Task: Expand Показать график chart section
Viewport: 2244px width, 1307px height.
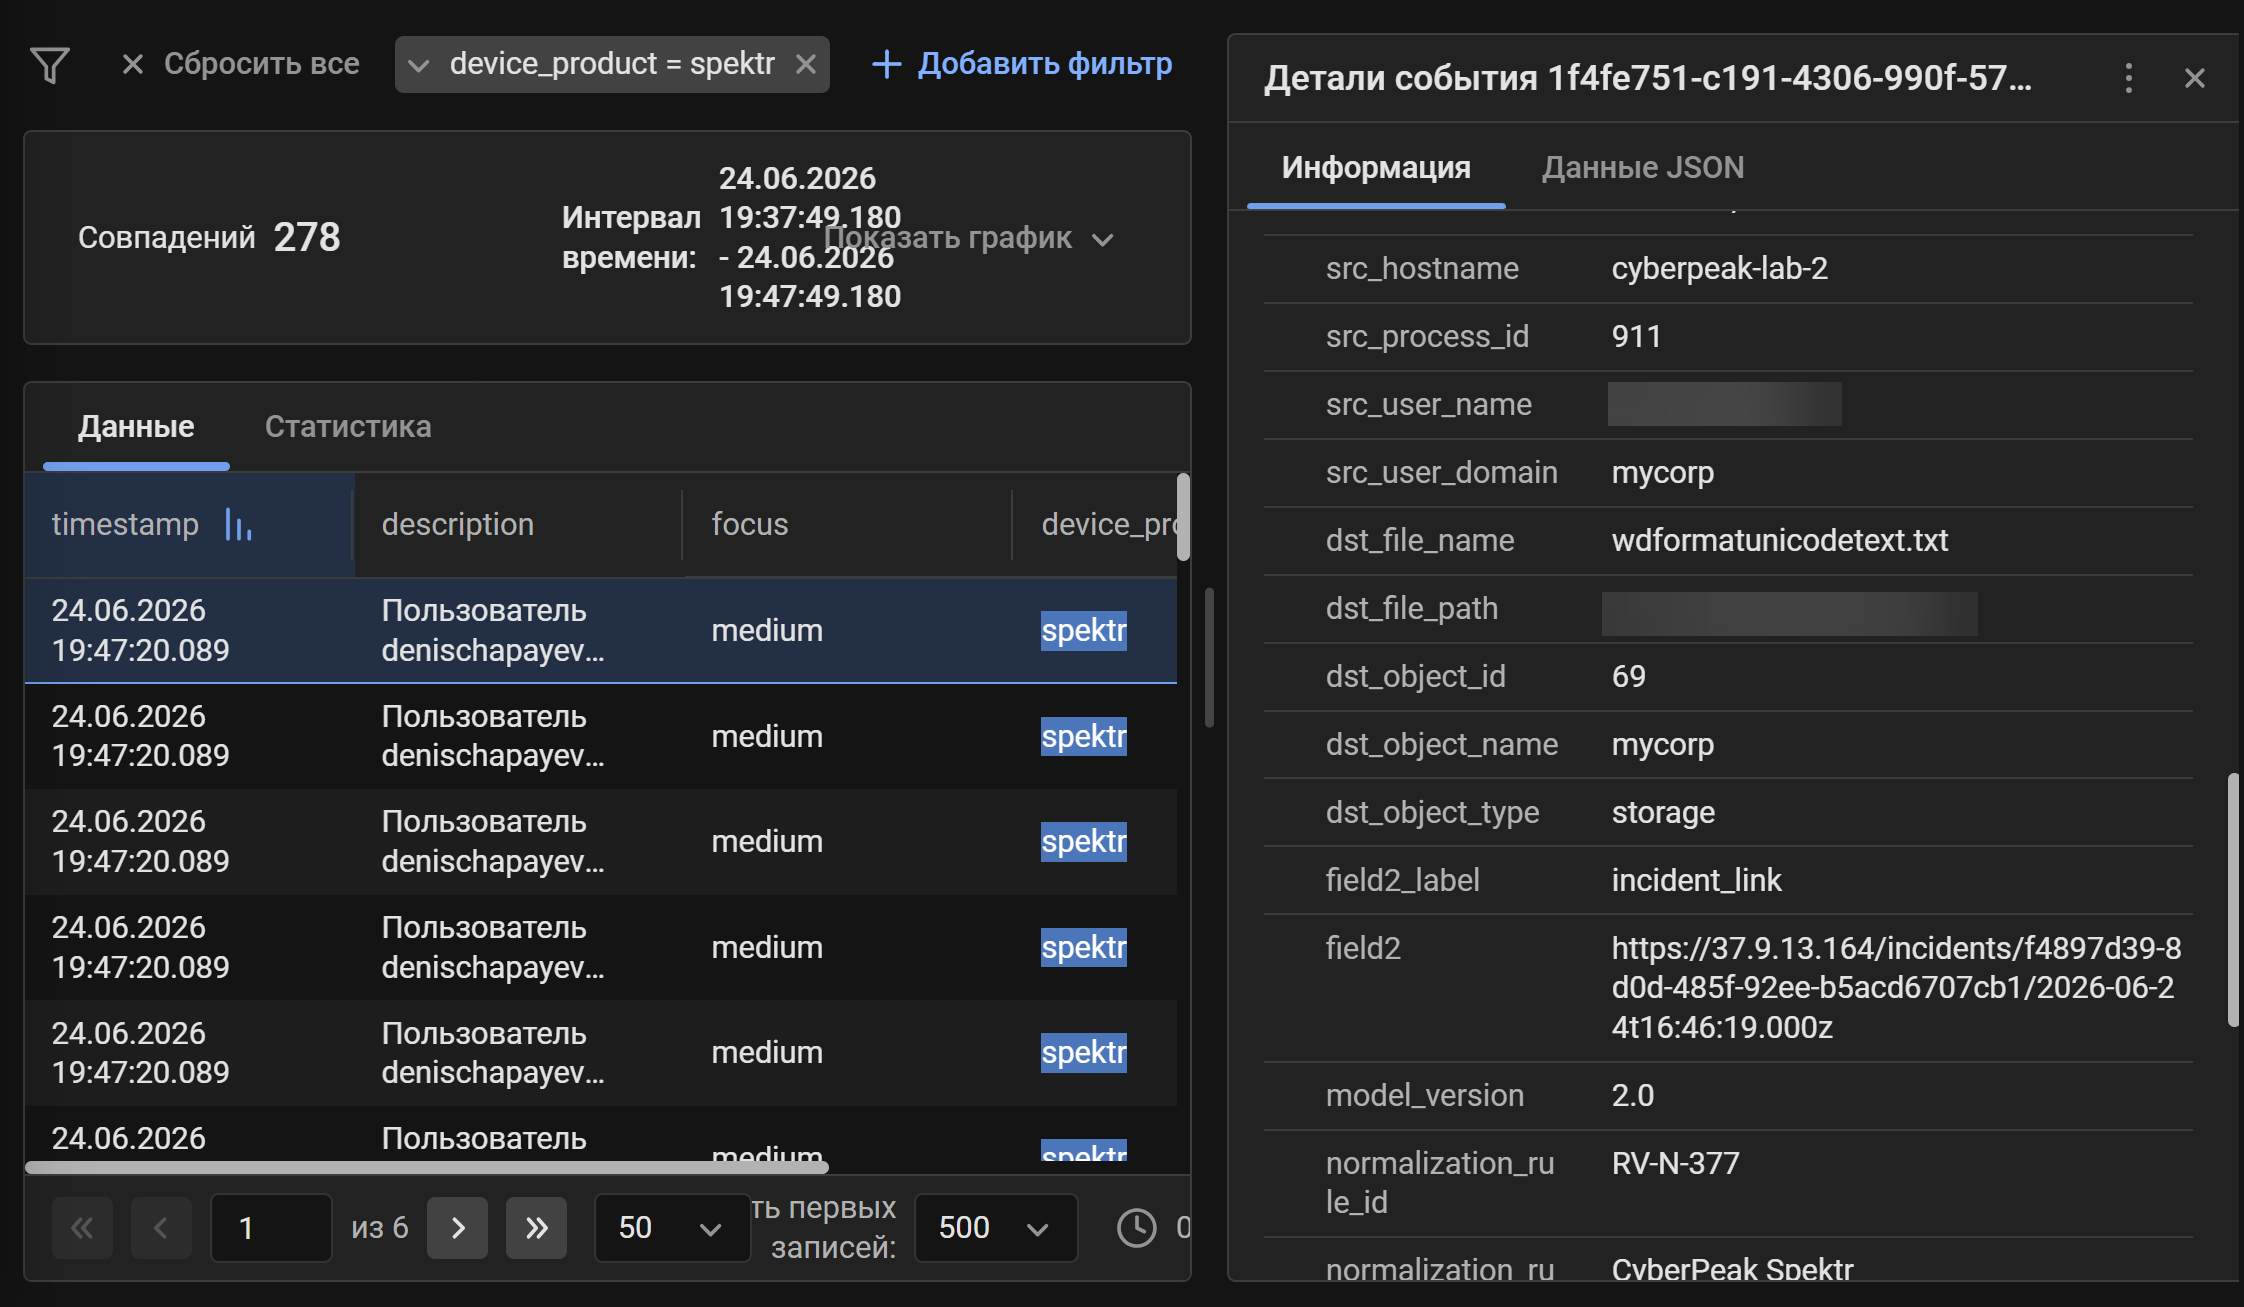Action: [x=969, y=238]
